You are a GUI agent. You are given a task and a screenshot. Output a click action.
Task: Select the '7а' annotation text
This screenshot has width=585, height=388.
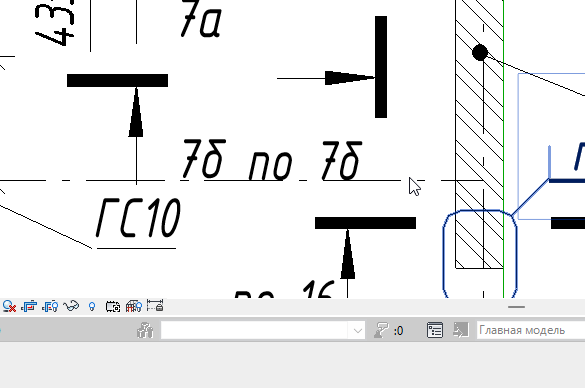pyautogui.click(x=201, y=19)
